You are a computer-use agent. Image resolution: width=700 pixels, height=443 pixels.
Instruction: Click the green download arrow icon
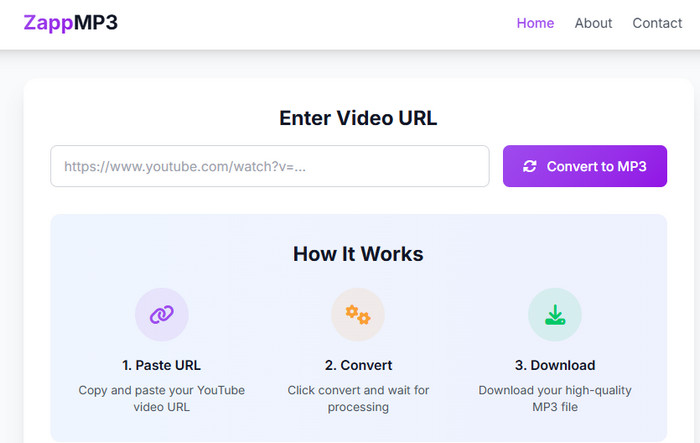[x=554, y=315]
